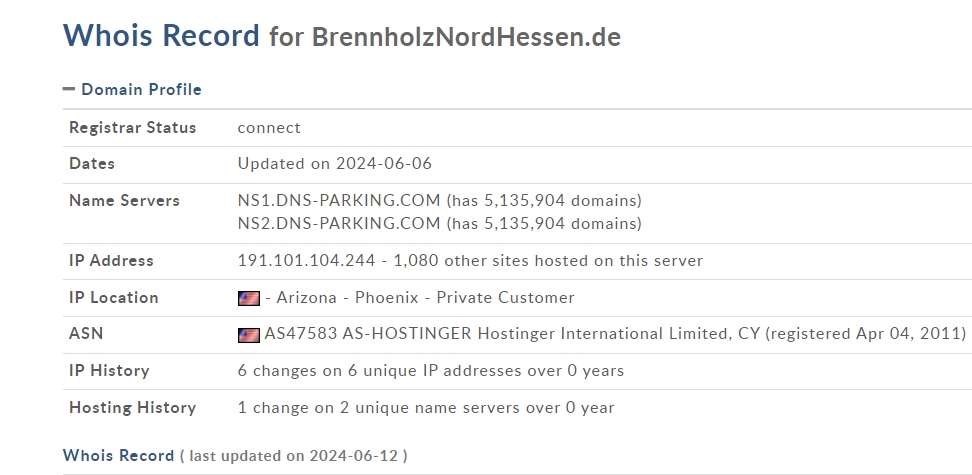Click the Registrar Status label
Viewport: 972px width, 475px height.
tap(133, 128)
